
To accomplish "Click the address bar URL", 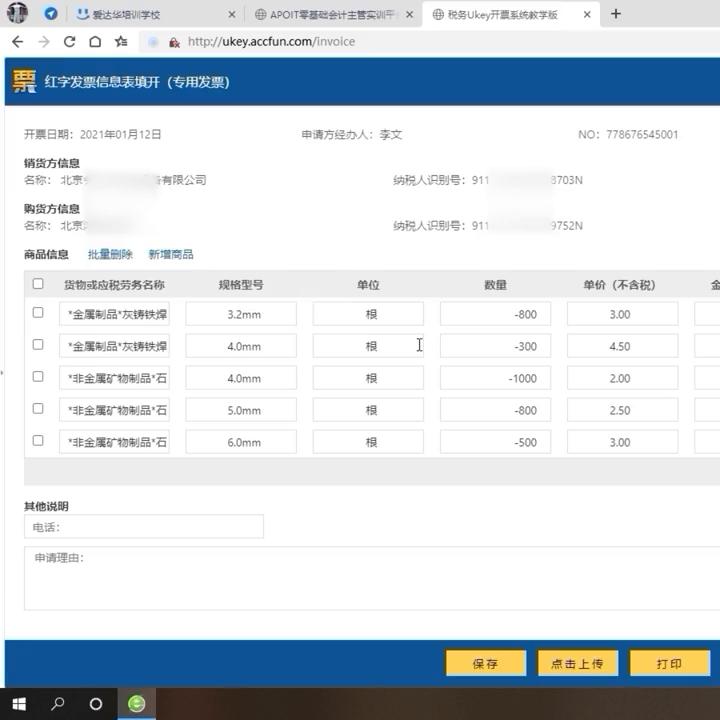I will pyautogui.click(x=271, y=42).
